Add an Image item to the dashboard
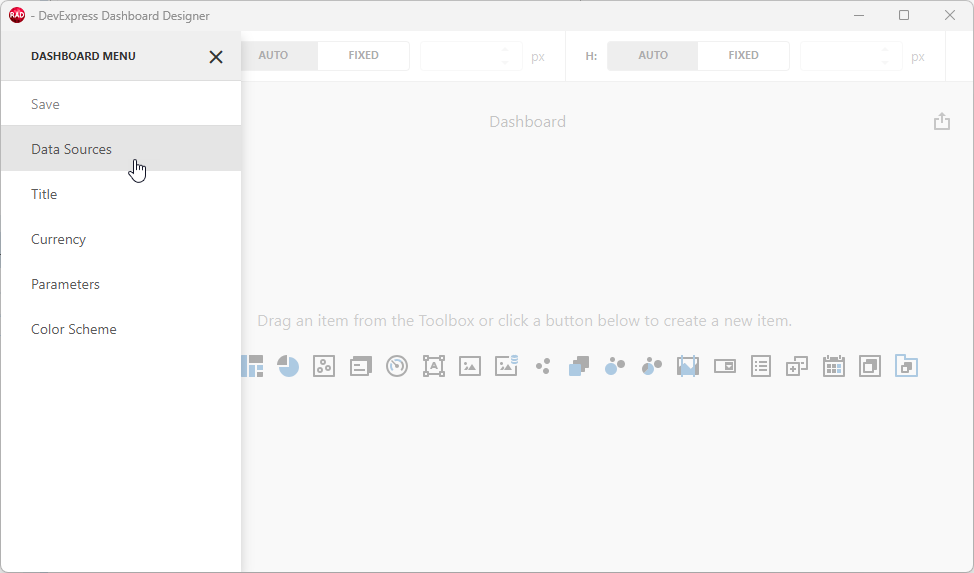974x573 pixels. pos(470,366)
